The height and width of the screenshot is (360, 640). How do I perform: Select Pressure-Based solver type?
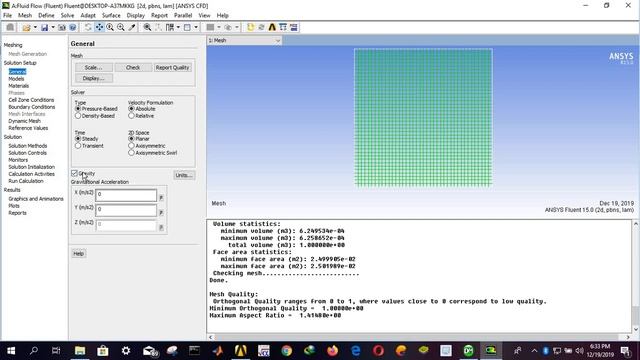pyautogui.click(x=78, y=109)
